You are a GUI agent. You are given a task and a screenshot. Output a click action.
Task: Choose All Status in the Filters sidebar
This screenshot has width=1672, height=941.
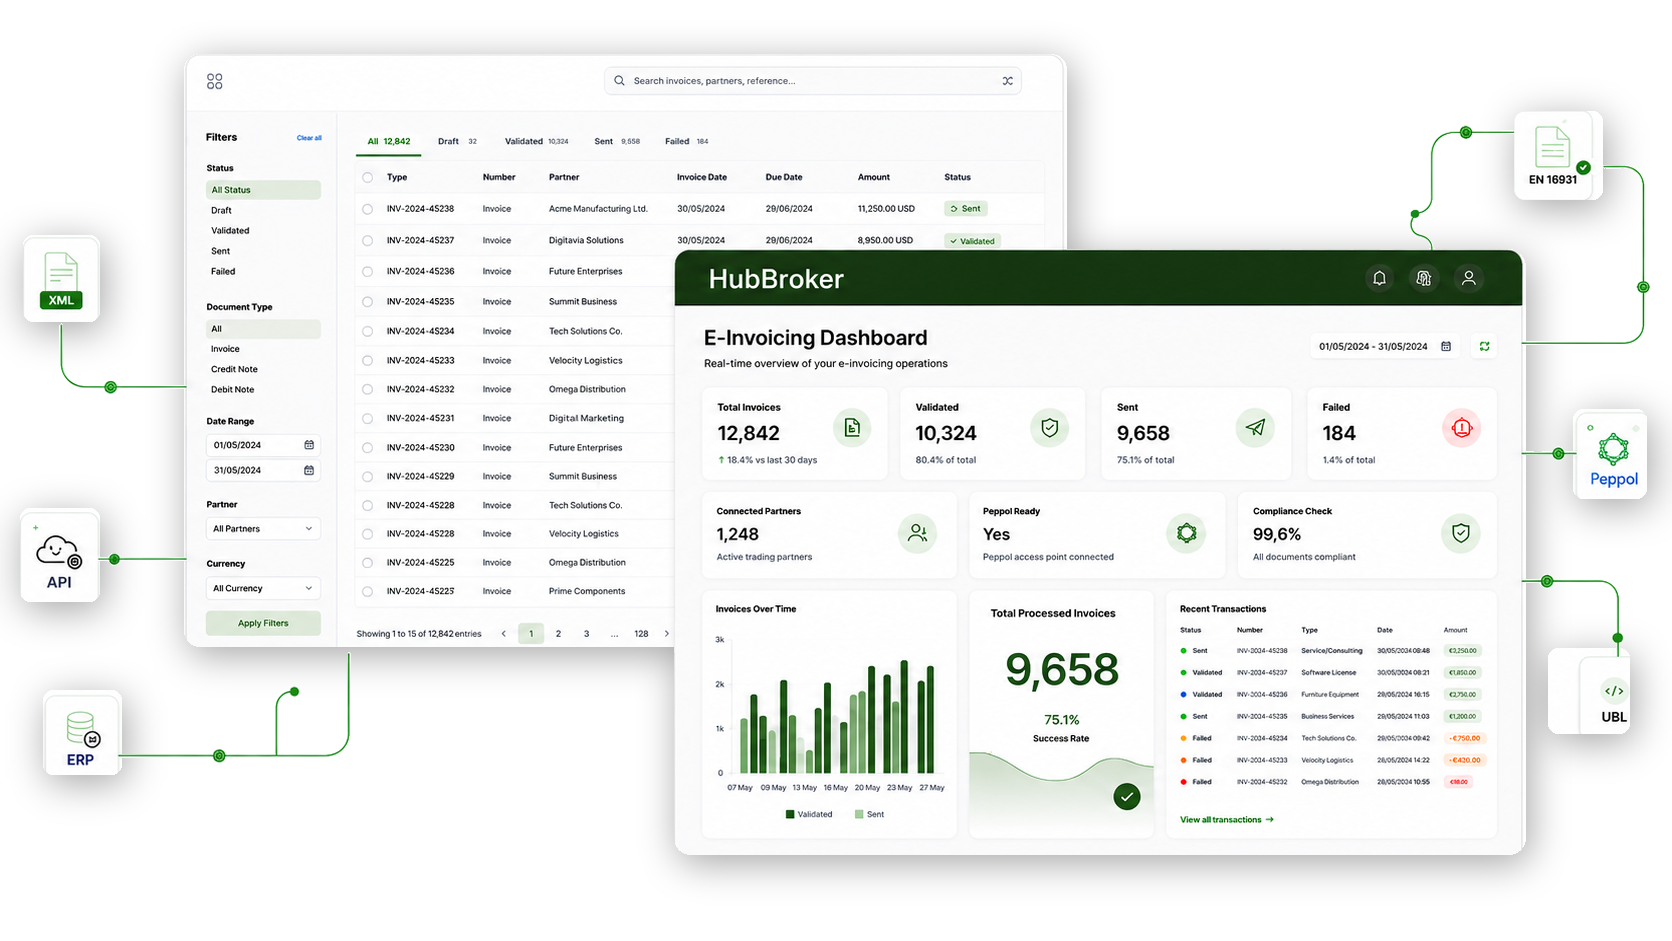263,190
